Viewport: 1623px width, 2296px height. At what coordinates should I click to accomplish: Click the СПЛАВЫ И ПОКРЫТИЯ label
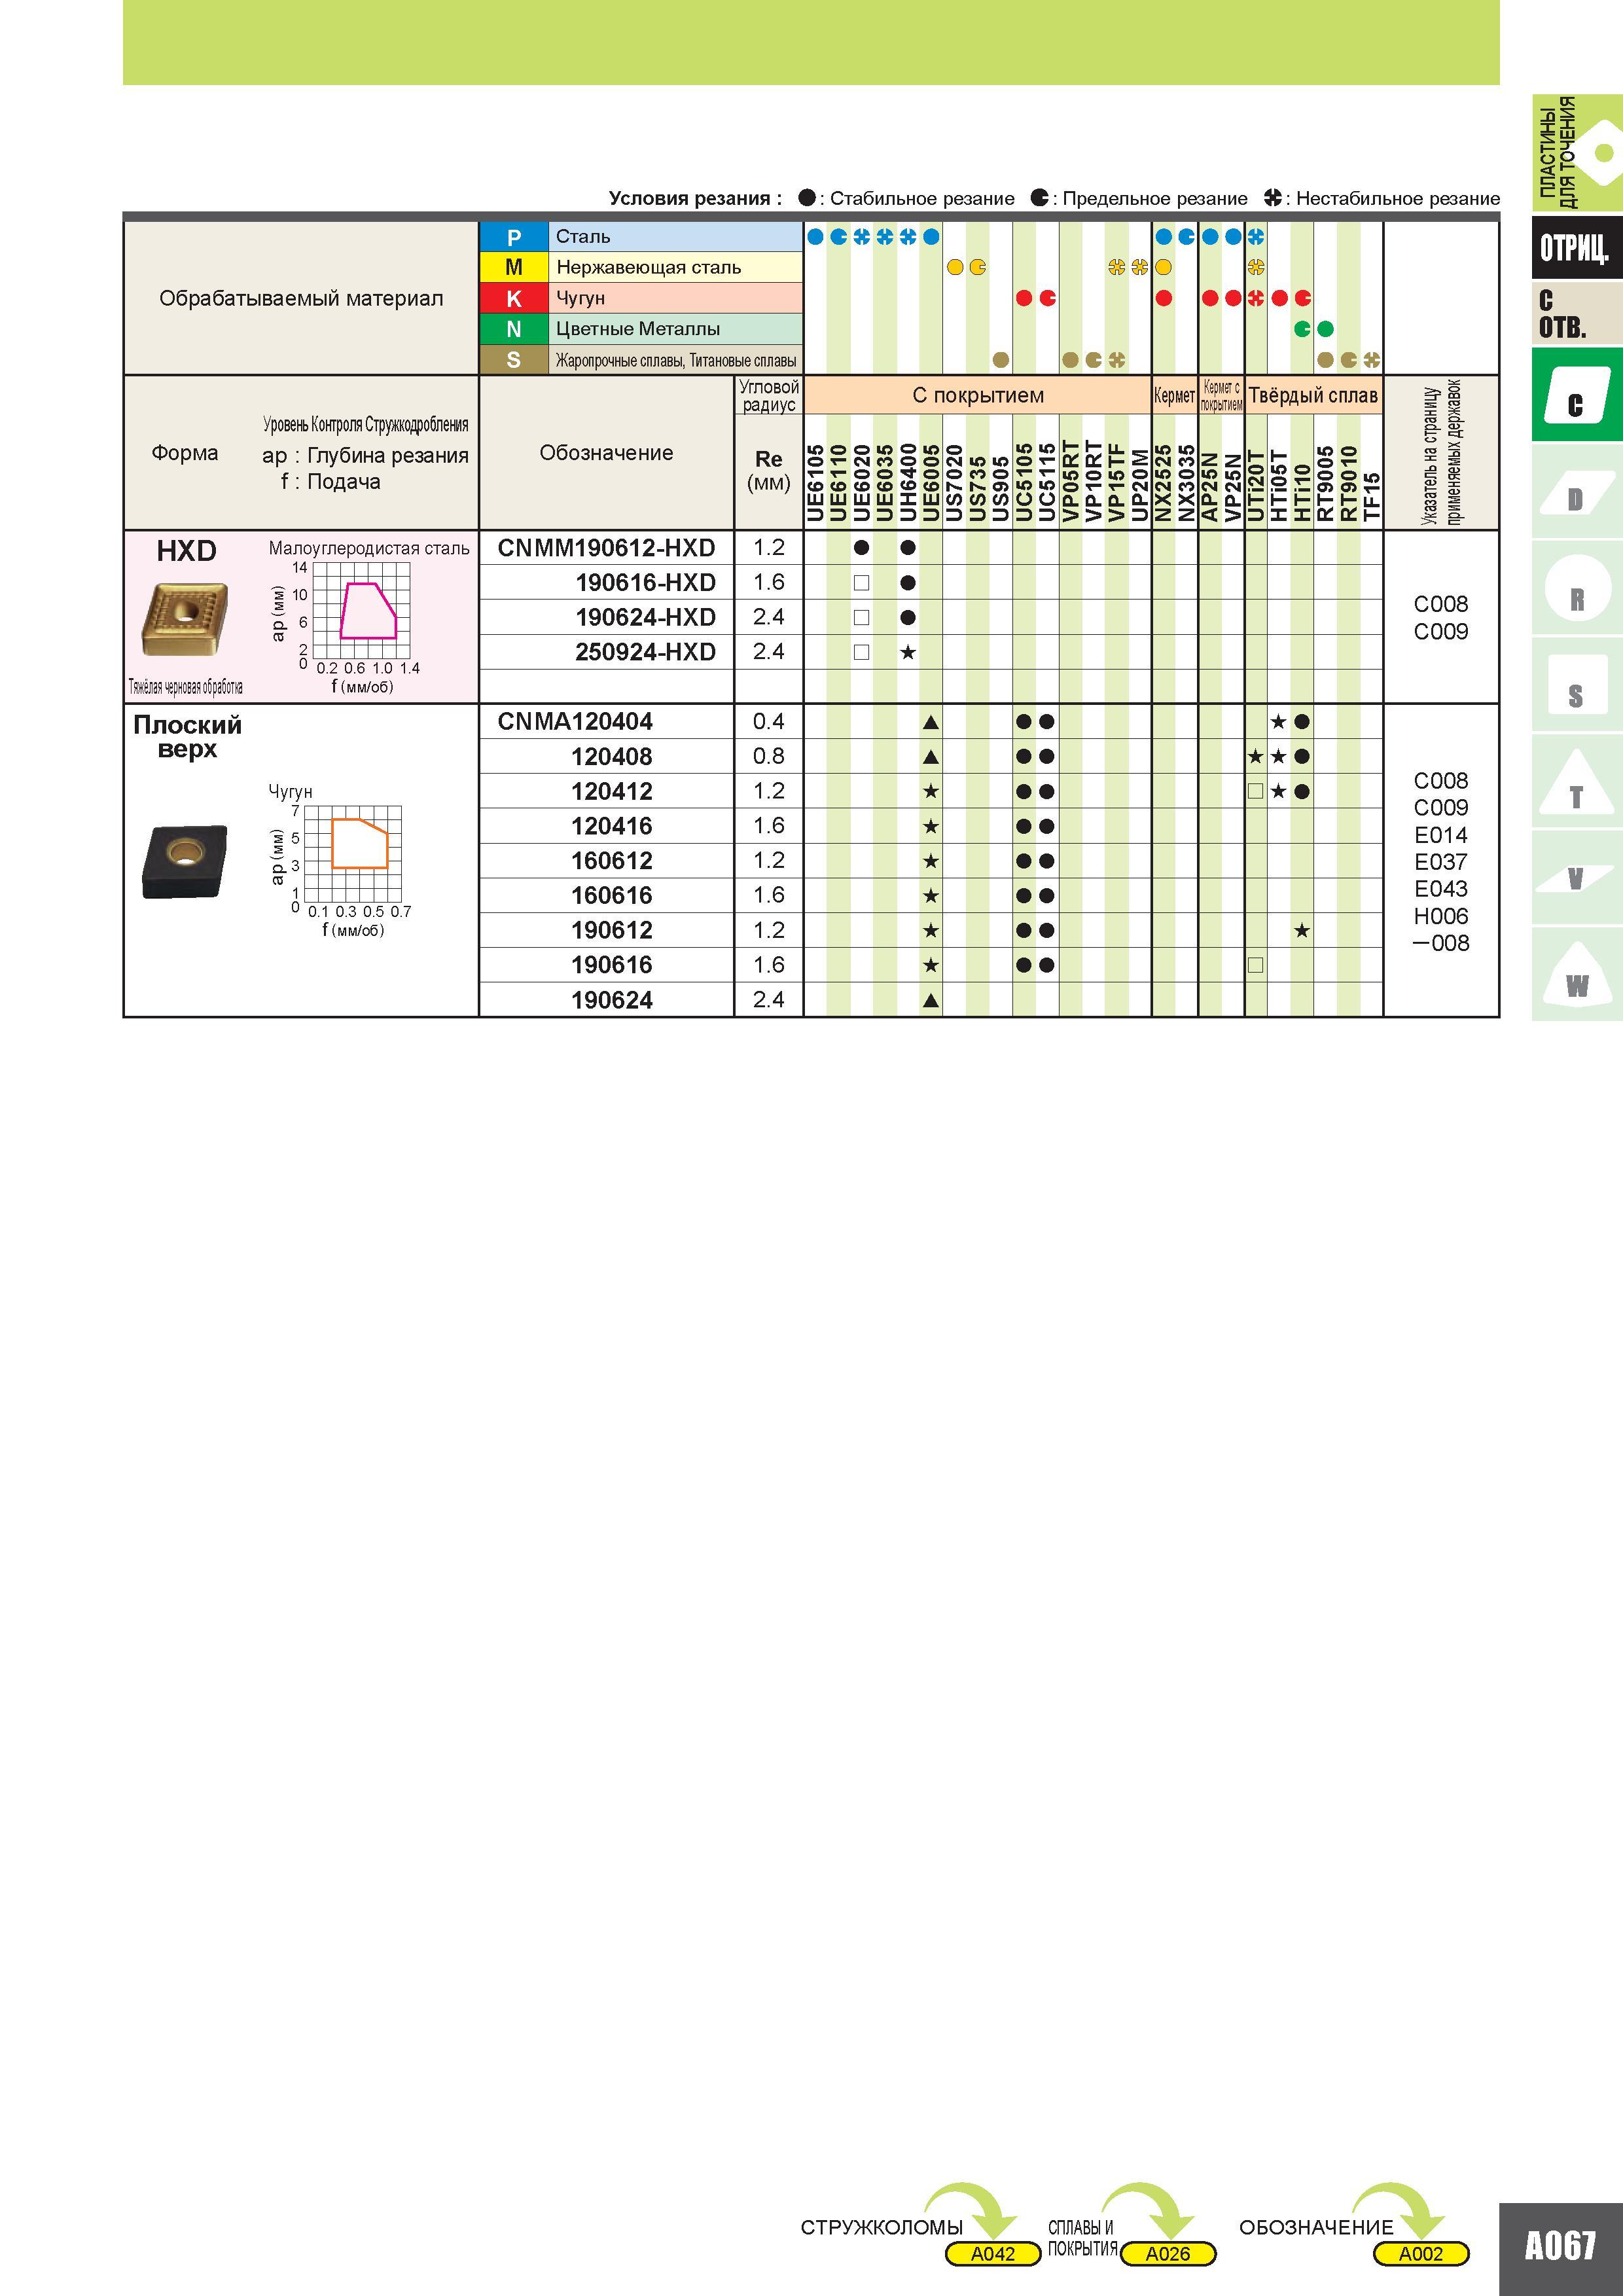pos(1082,2238)
